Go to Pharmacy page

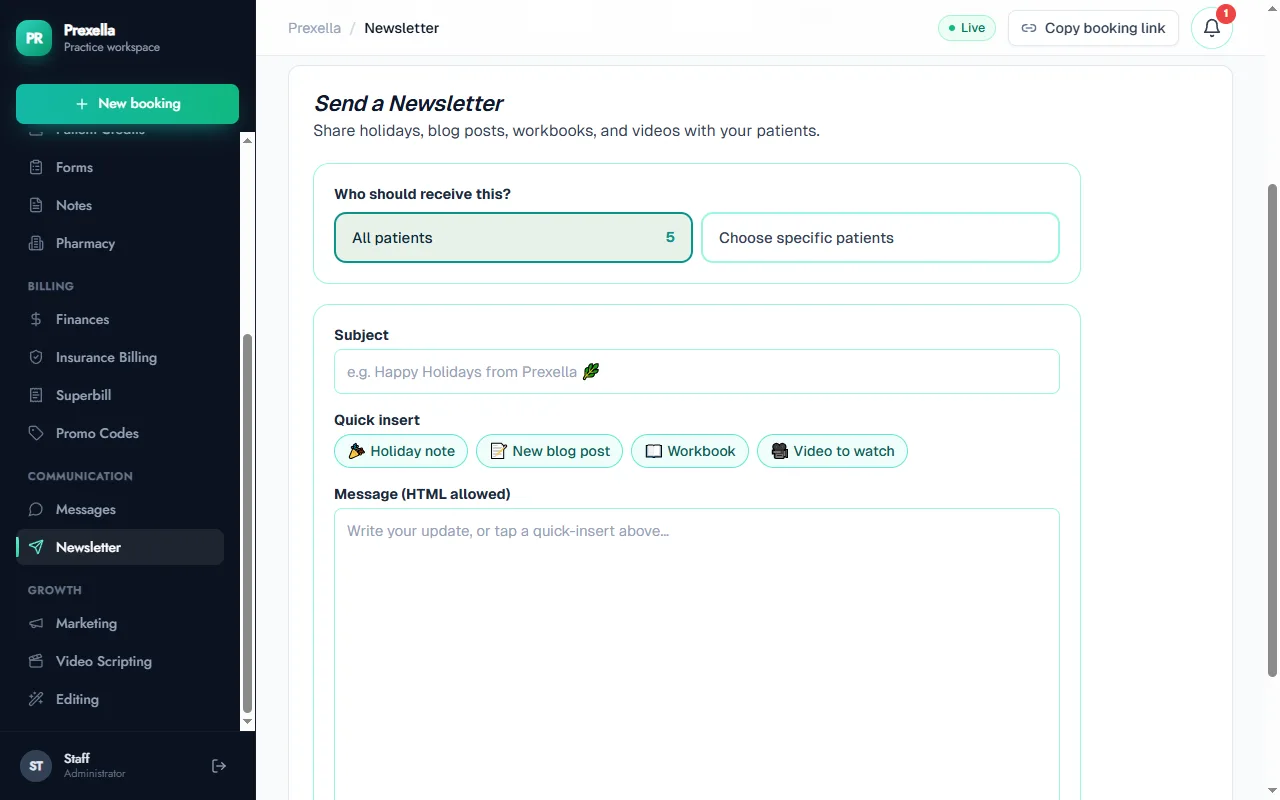coord(120,243)
